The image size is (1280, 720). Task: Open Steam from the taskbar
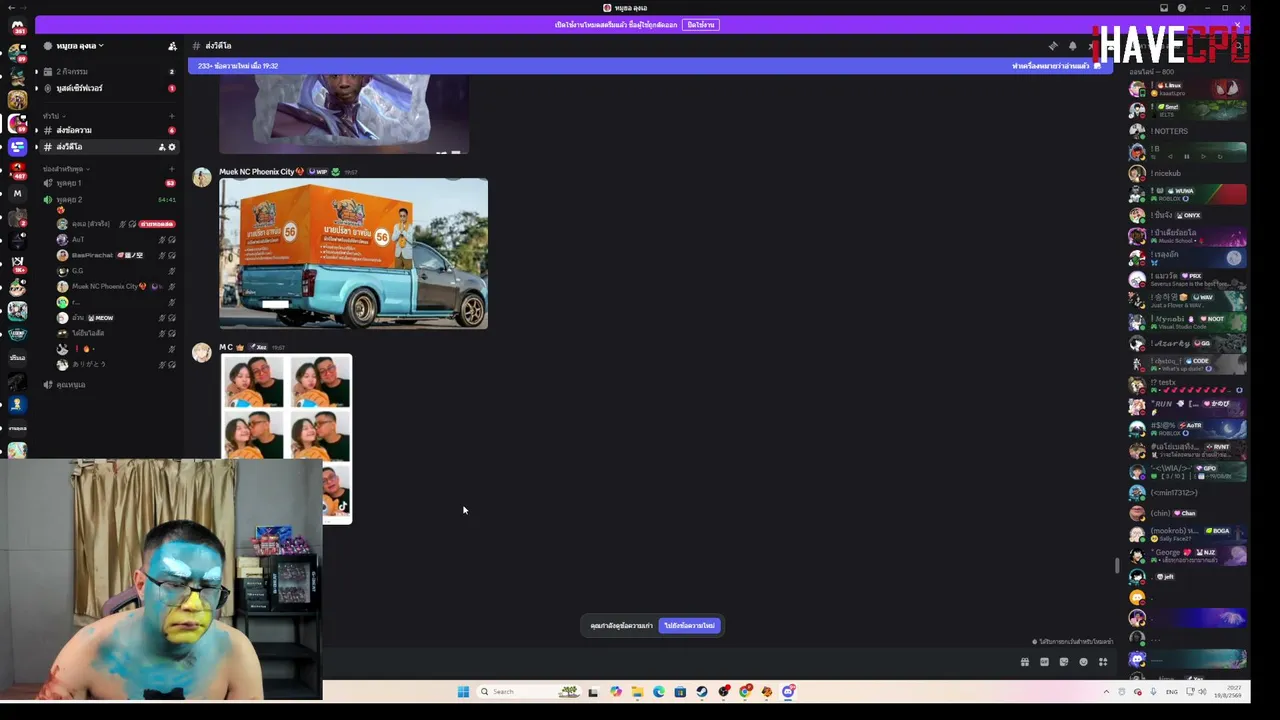coord(702,691)
